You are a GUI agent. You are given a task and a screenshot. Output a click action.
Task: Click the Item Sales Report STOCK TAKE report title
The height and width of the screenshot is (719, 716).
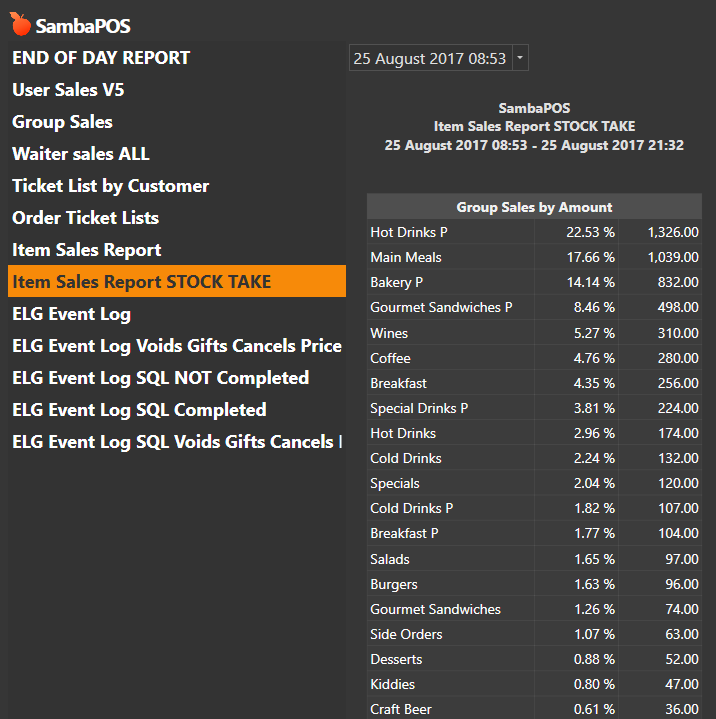pyautogui.click(x=534, y=127)
